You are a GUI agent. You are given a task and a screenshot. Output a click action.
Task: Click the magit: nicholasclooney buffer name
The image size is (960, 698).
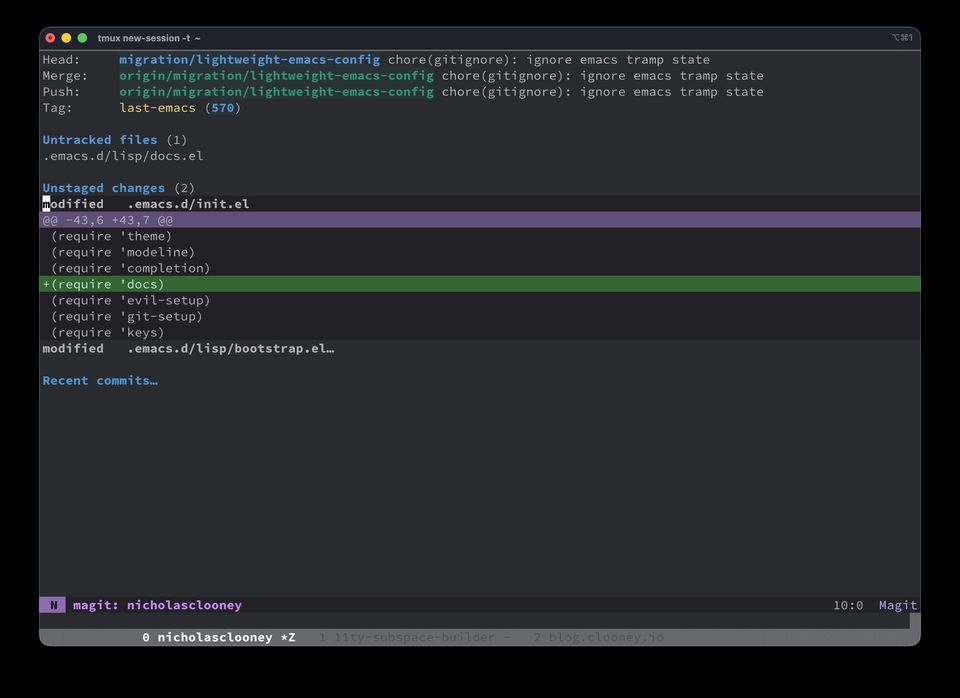(x=157, y=605)
